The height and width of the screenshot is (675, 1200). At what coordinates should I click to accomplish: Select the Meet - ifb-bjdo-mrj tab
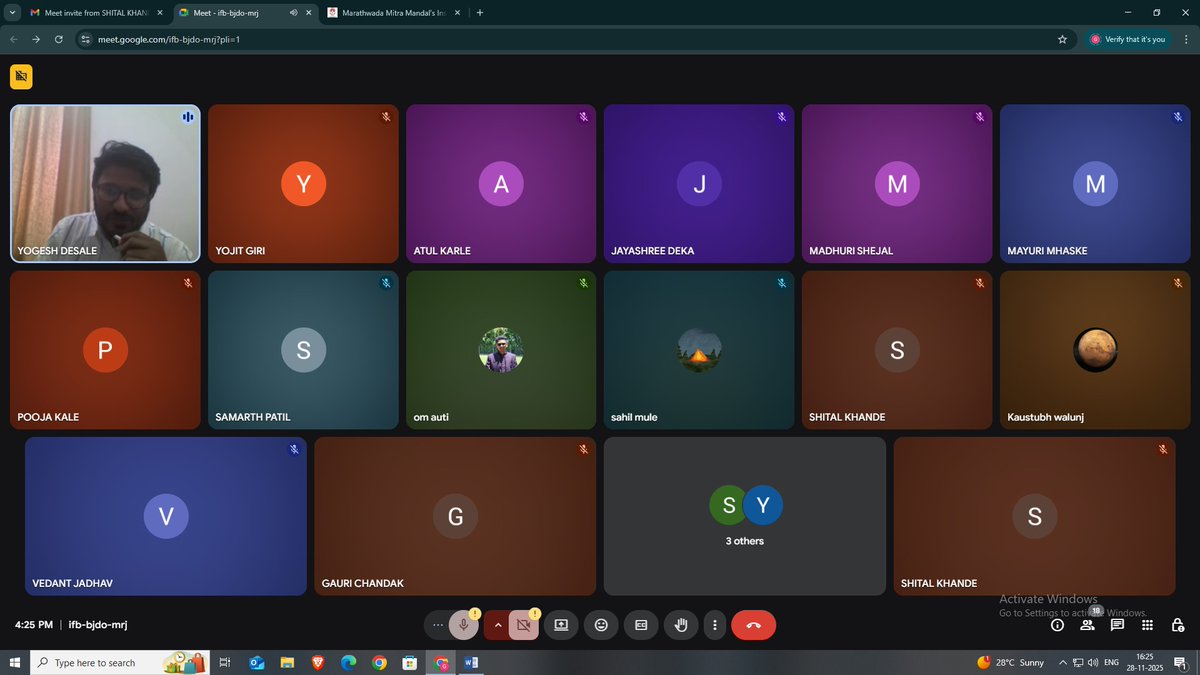tap(243, 13)
